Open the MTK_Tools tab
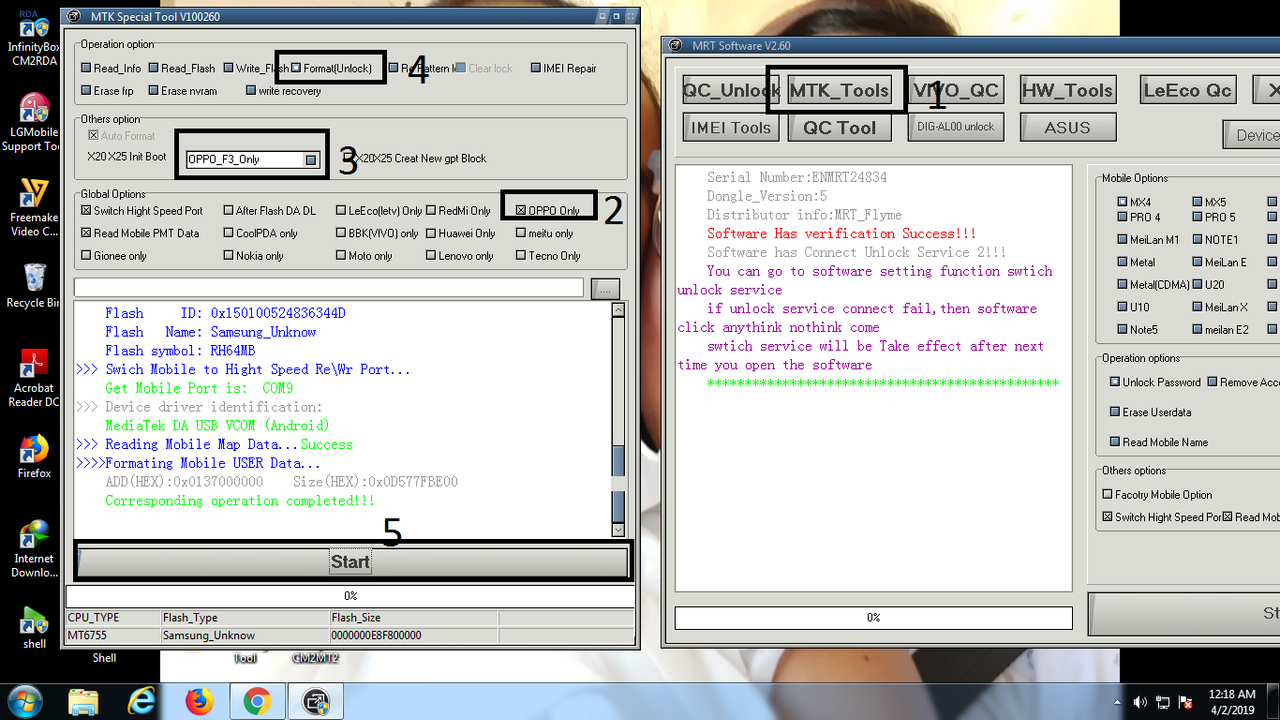1280x720 pixels. tap(839, 90)
